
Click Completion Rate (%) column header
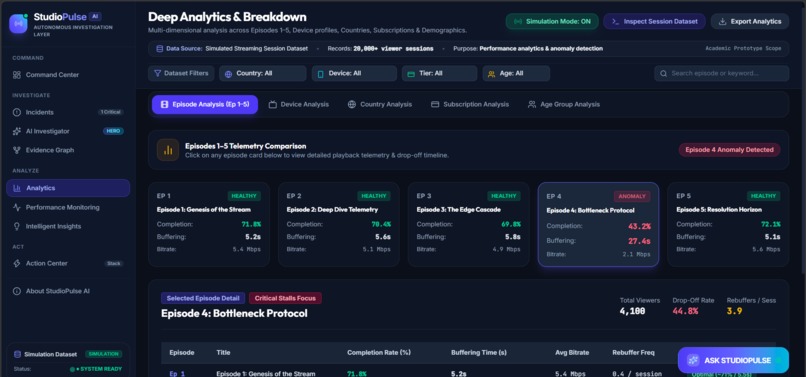(x=379, y=353)
